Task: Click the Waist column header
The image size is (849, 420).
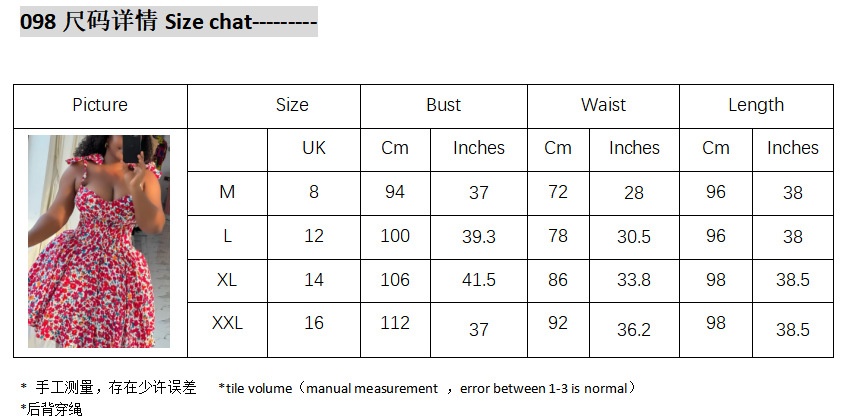Action: tap(603, 105)
